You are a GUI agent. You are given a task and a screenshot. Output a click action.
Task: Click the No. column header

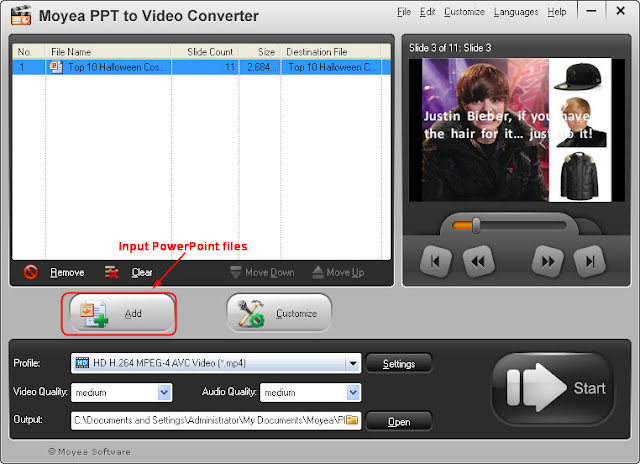tap(29, 52)
